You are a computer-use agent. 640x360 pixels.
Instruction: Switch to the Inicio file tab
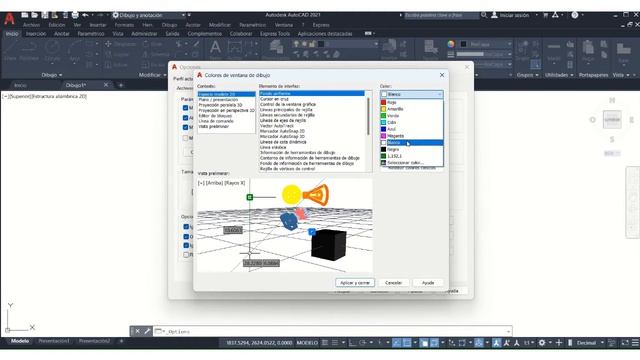point(20,85)
